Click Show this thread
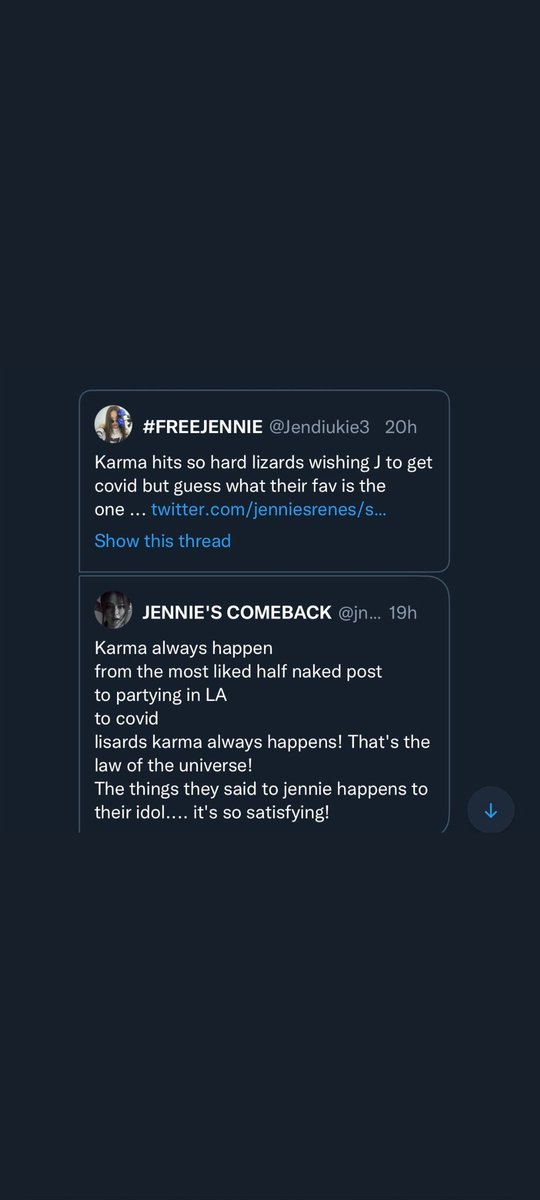This screenshot has width=540, height=1200. pyautogui.click(x=162, y=541)
